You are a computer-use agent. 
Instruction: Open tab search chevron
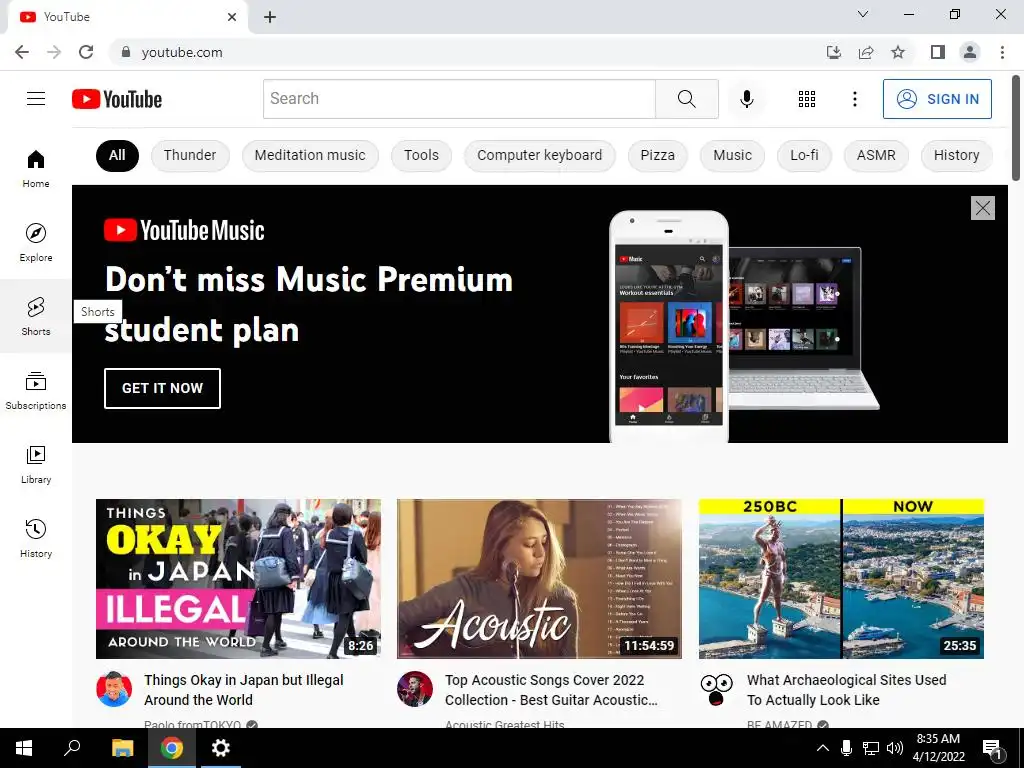863,14
